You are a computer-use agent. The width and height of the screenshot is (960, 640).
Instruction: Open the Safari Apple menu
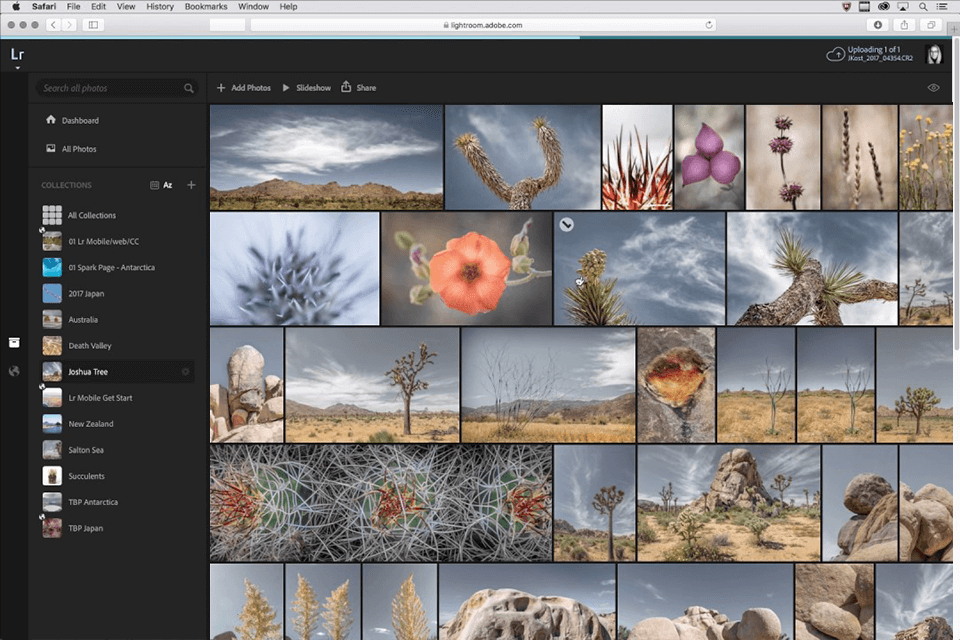coord(17,6)
